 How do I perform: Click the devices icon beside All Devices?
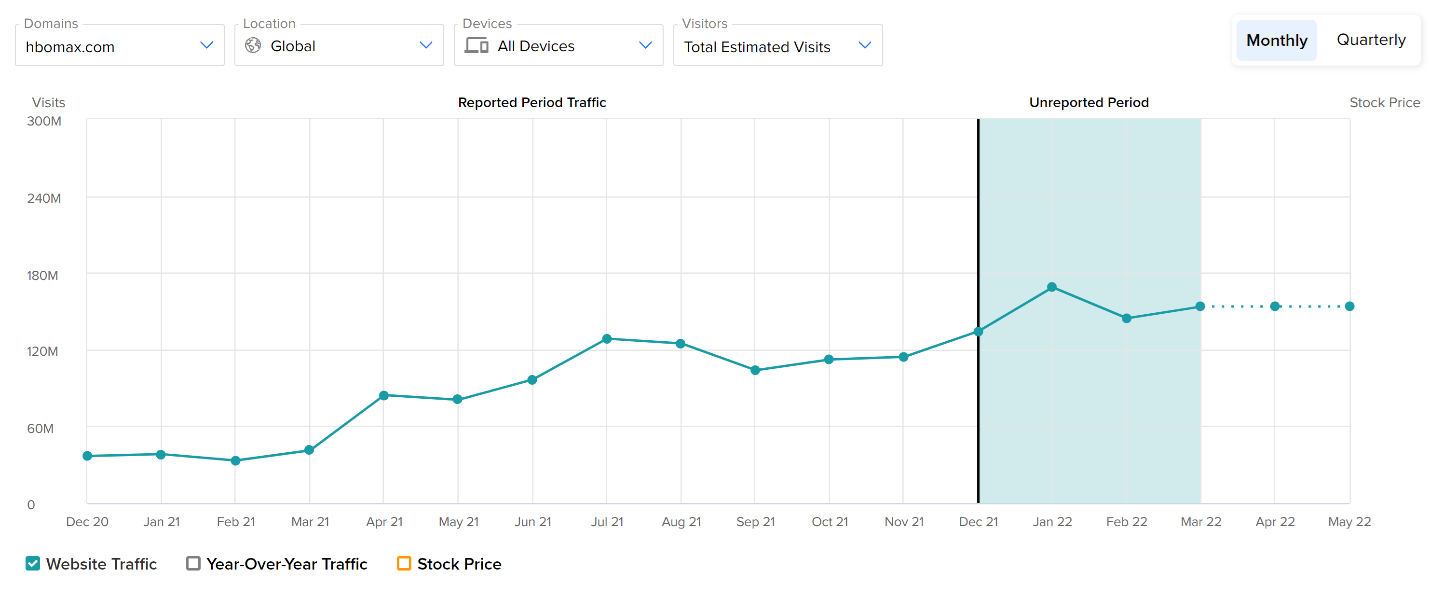[476, 46]
